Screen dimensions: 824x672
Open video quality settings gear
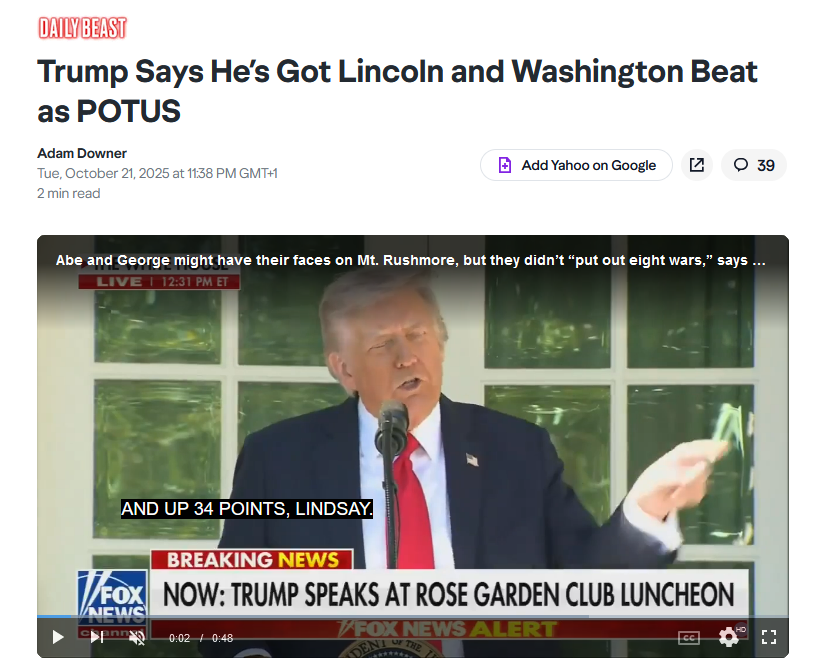click(x=729, y=637)
